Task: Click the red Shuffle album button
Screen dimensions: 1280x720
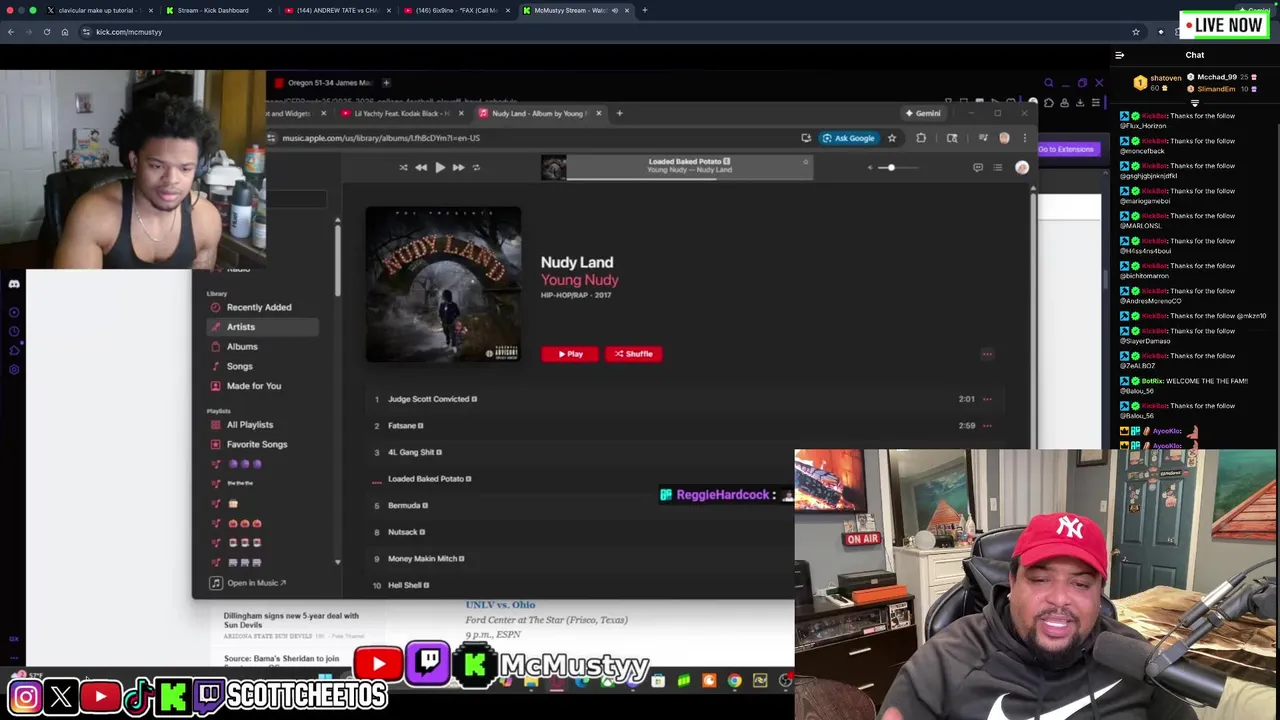Action: point(633,353)
